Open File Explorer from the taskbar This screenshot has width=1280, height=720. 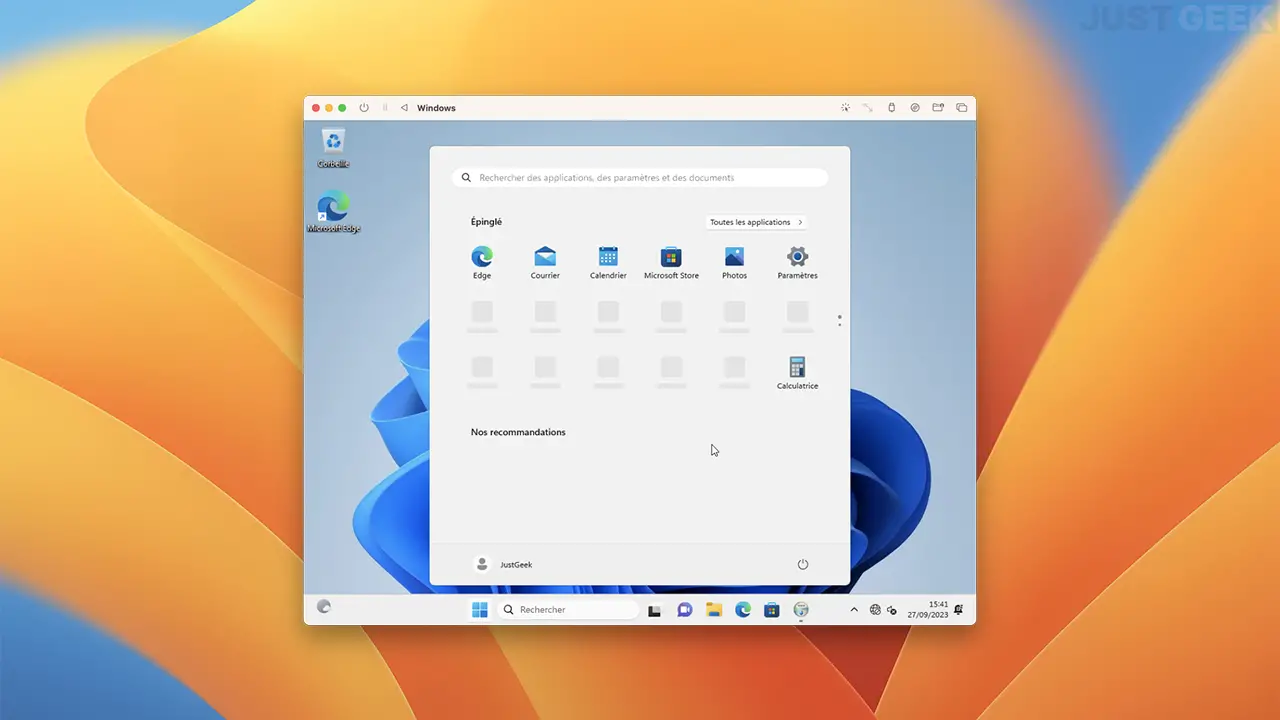714,610
